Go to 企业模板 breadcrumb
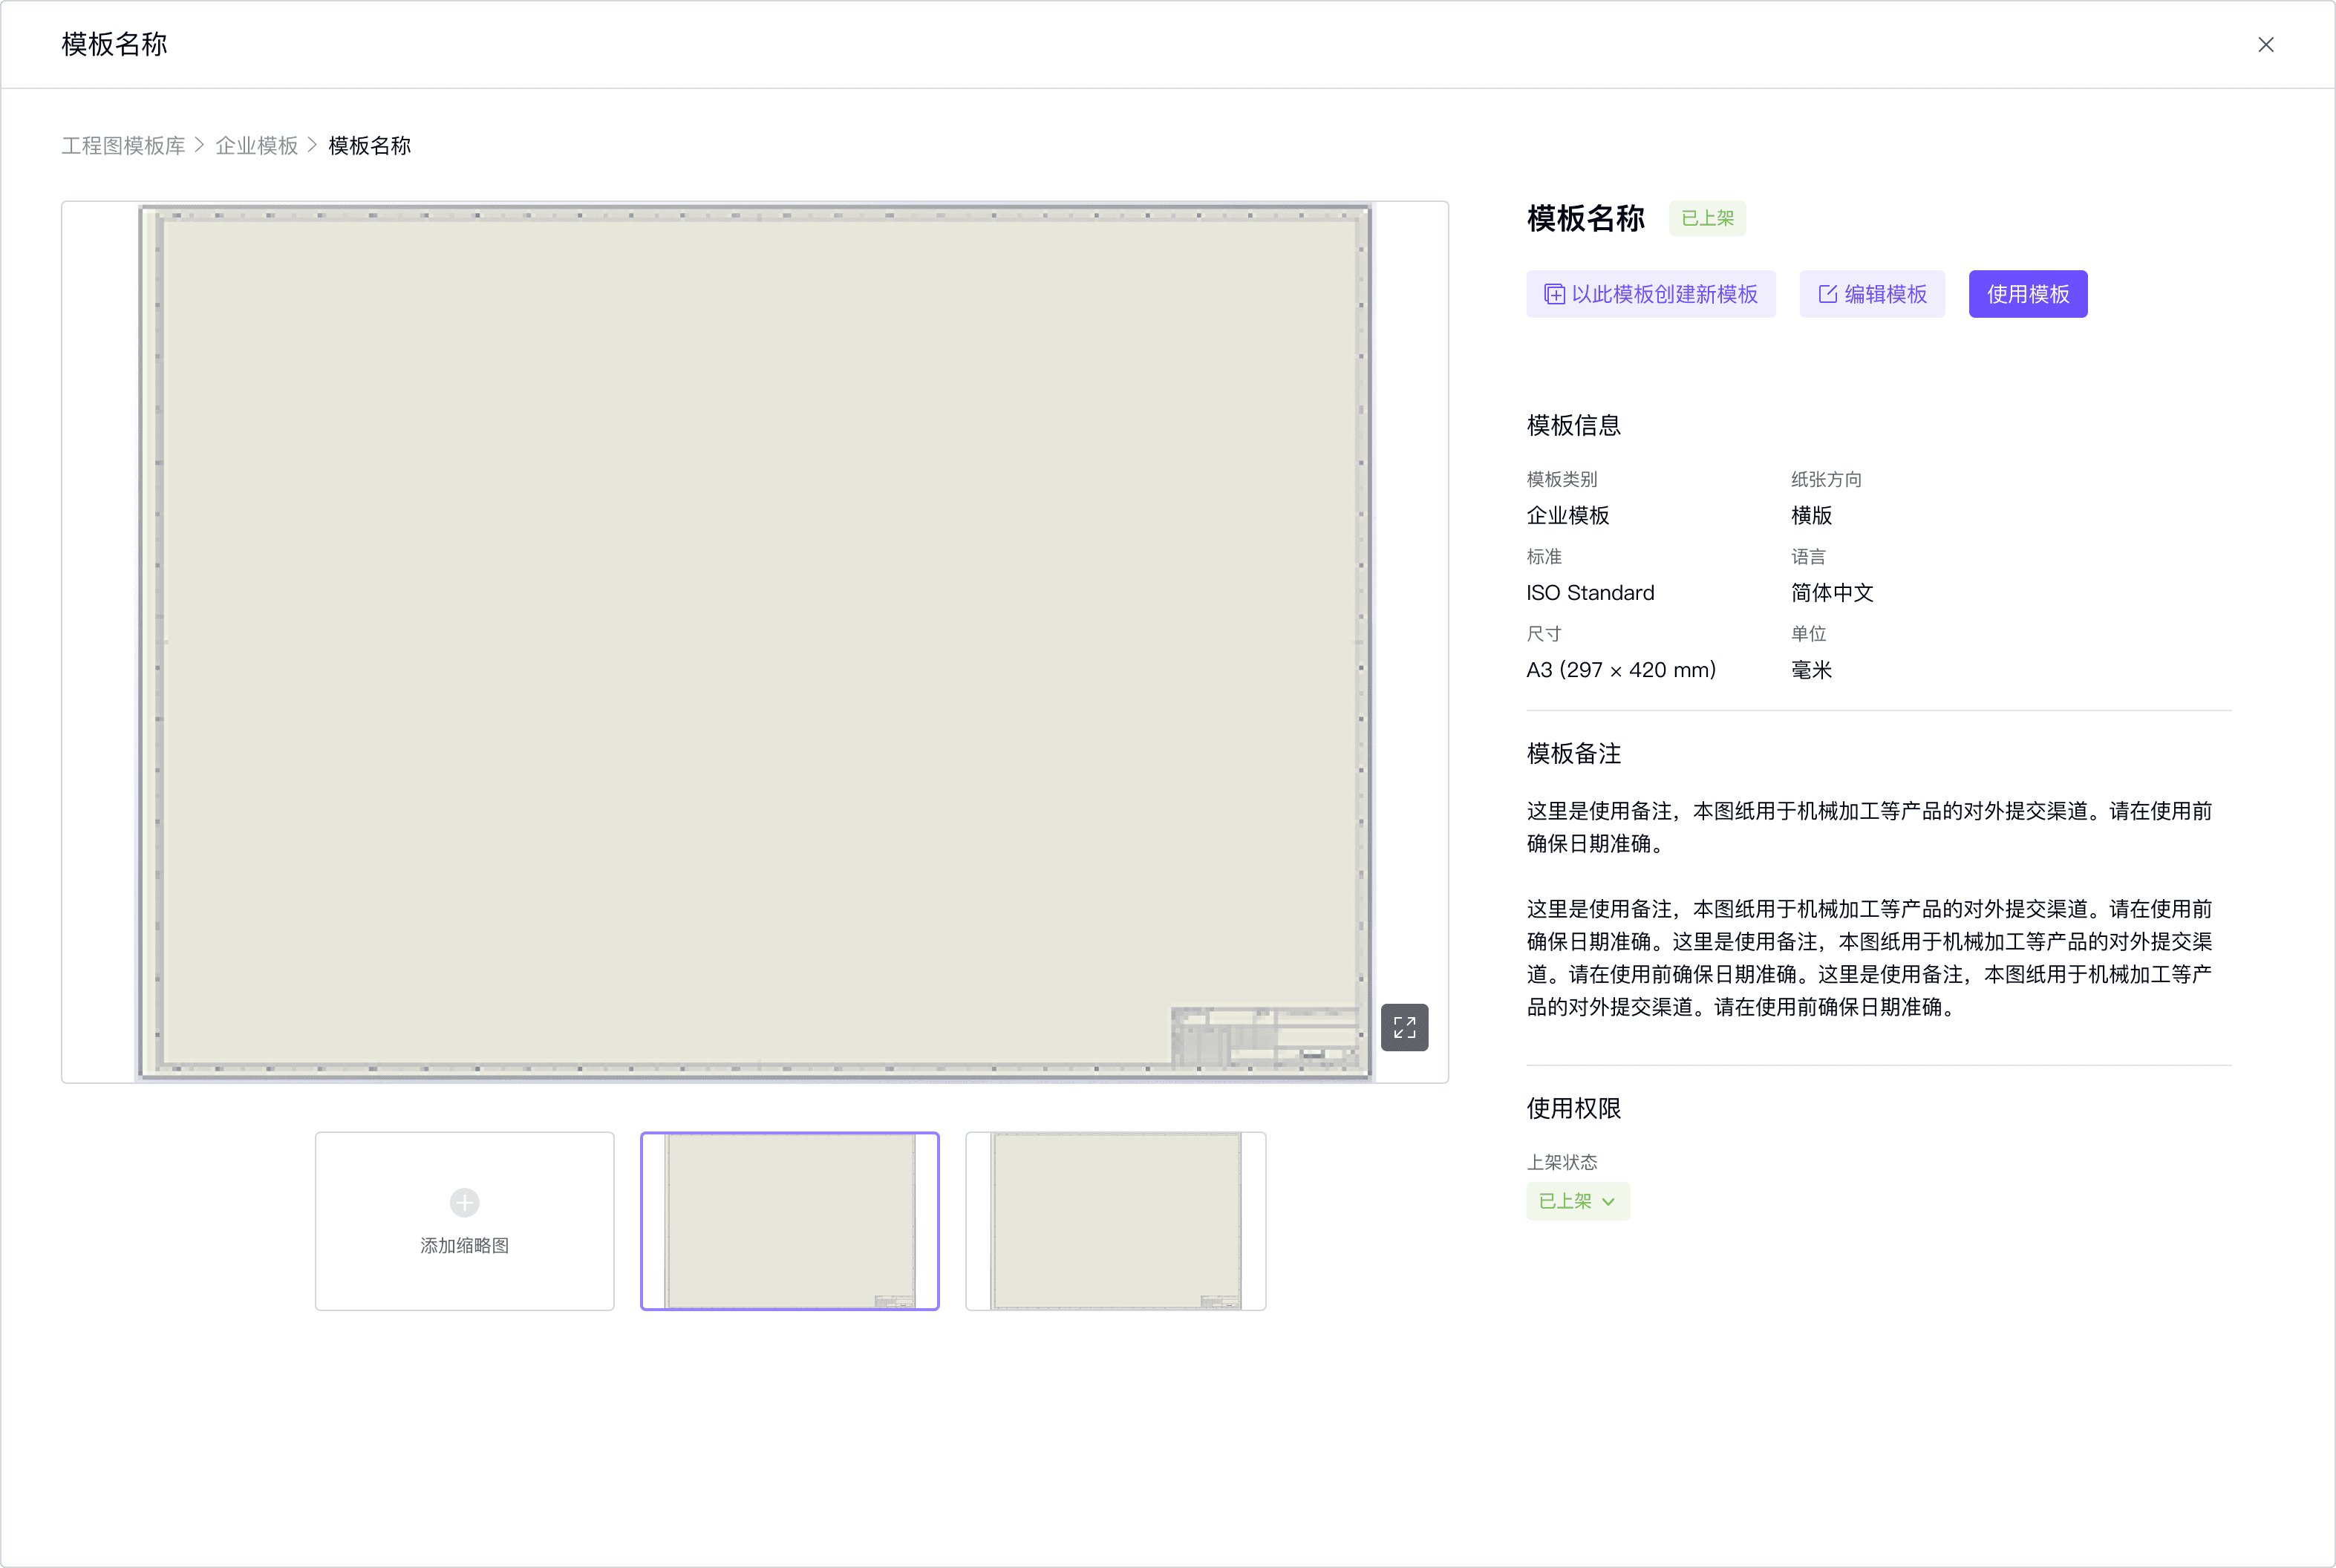This screenshot has width=2336, height=1568. (x=257, y=146)
